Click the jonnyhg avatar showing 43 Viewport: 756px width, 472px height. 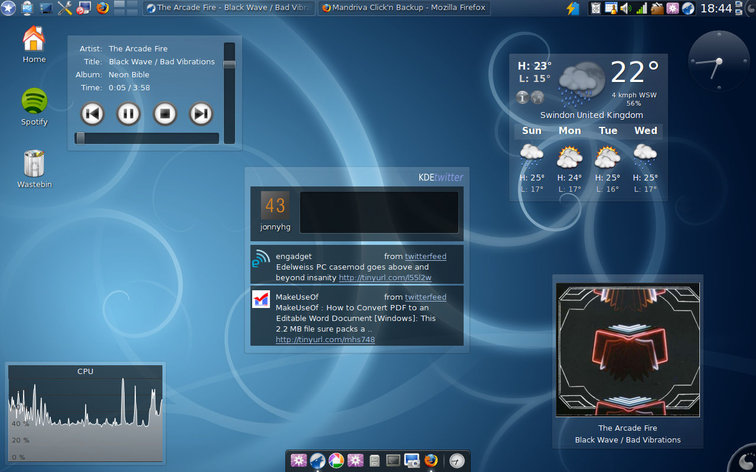click(275, 205)
